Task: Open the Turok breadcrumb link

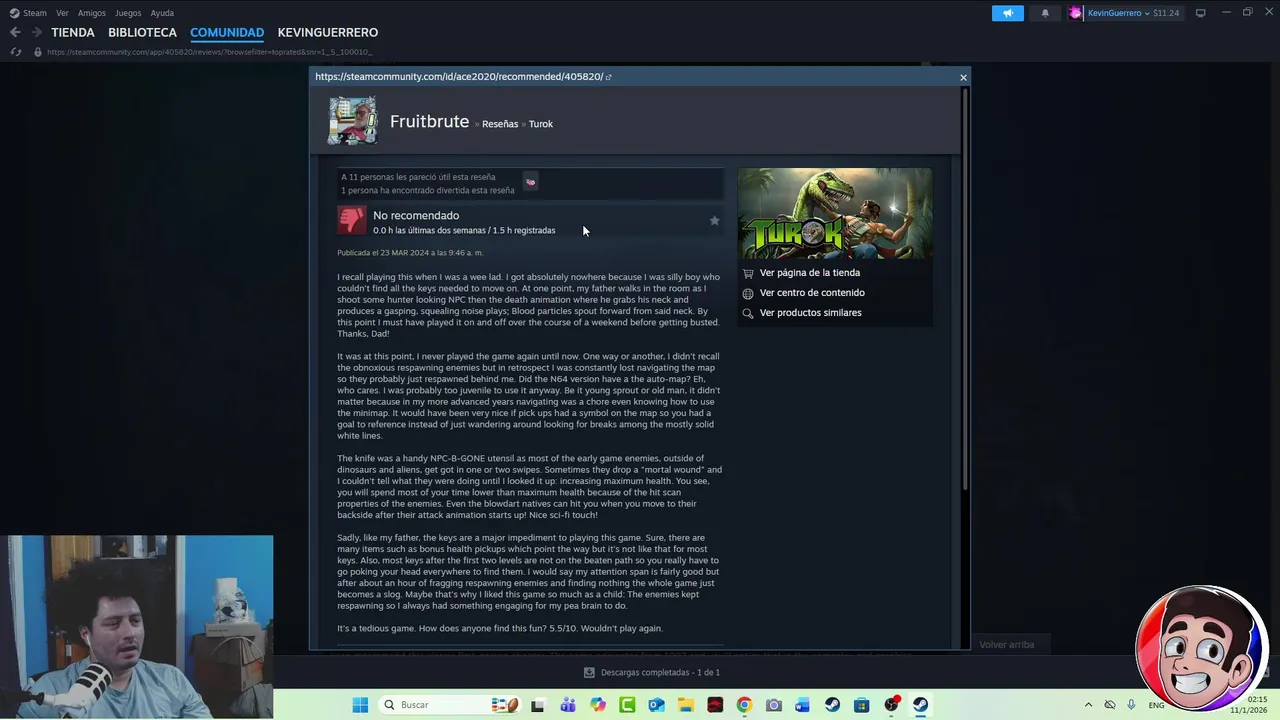Action: [x=540, y=124]
